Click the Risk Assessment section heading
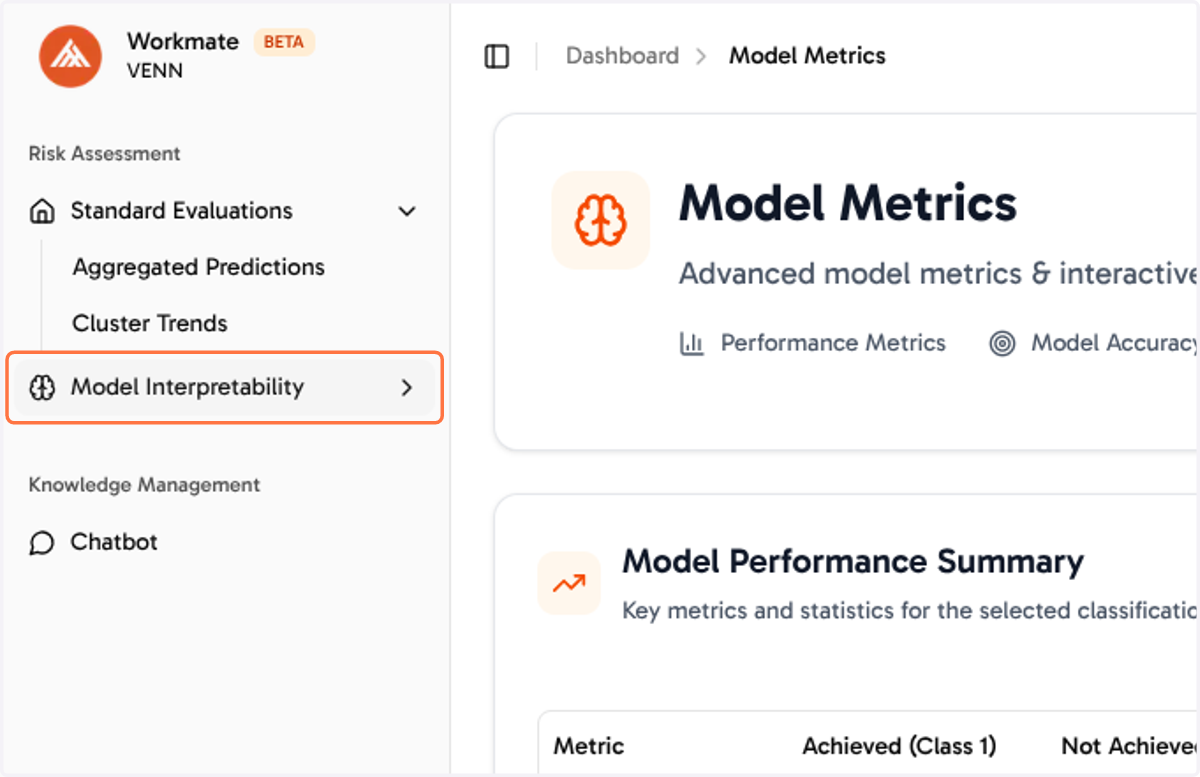Viewport: 1200px width, 777px height. coord(104,154)
